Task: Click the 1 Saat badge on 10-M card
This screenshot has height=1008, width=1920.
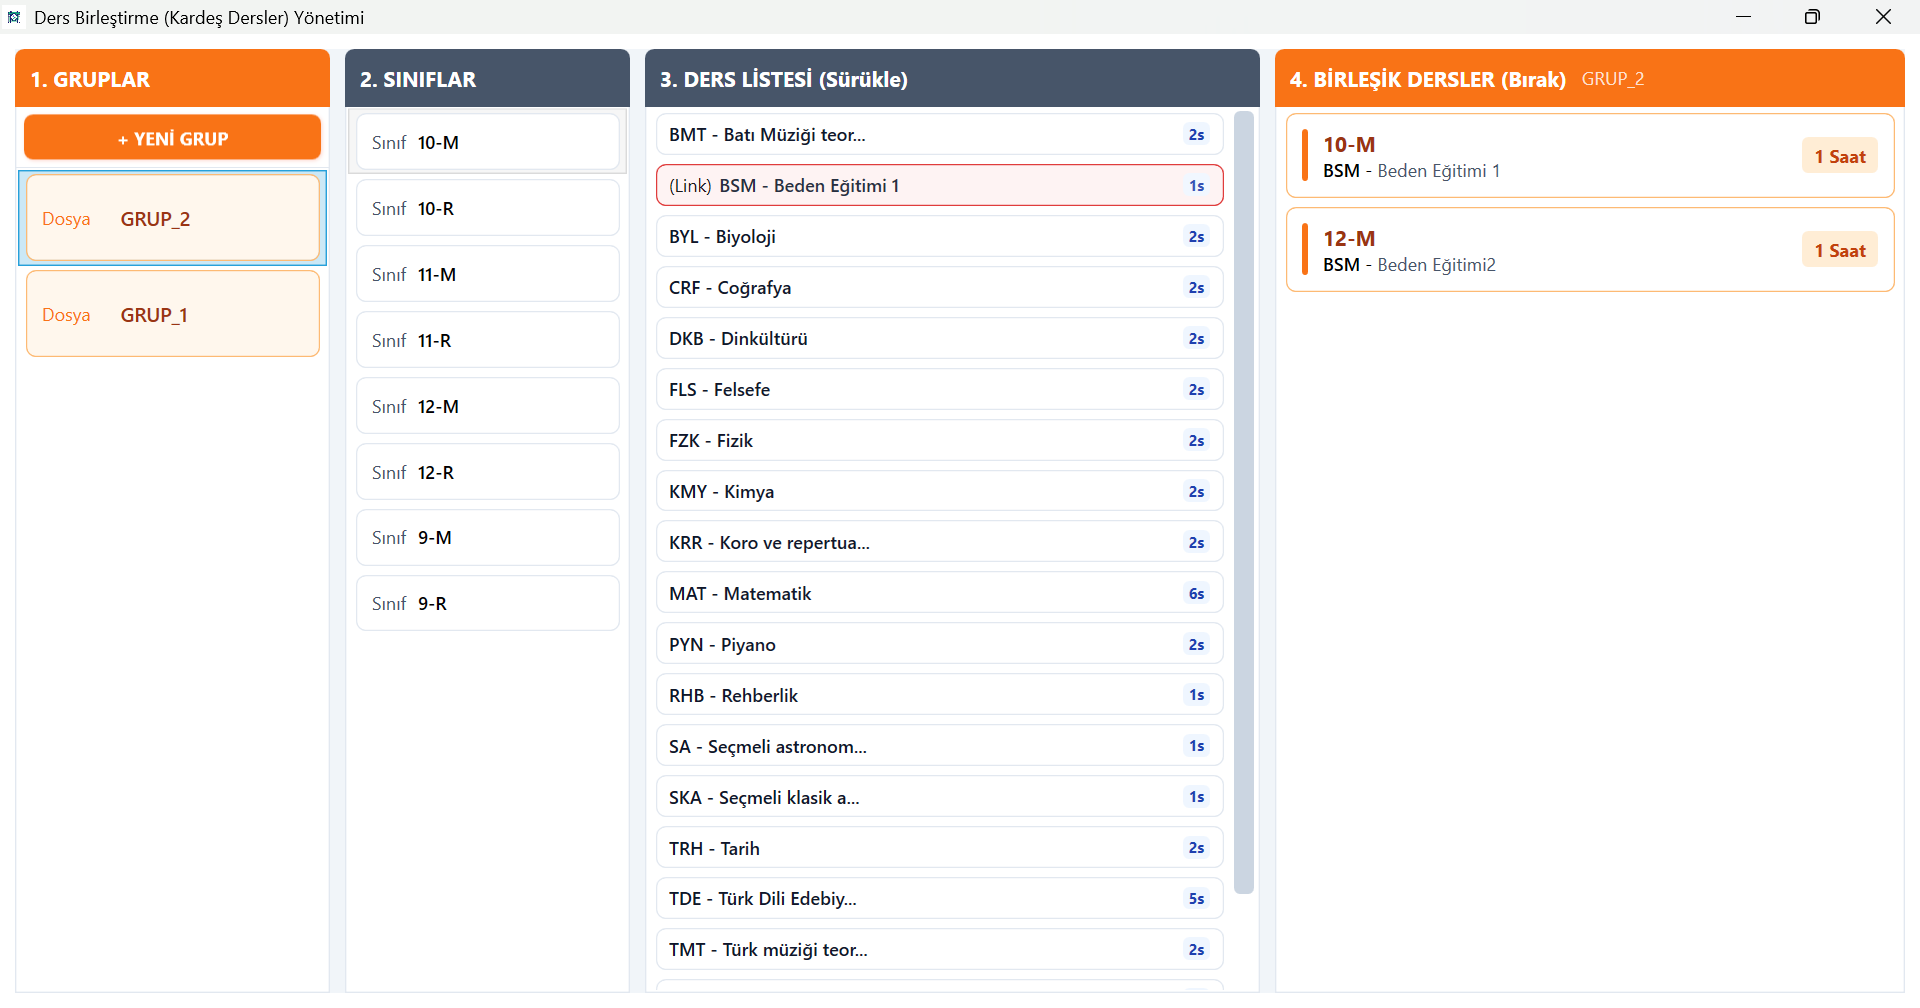Action: point(1839,156)
